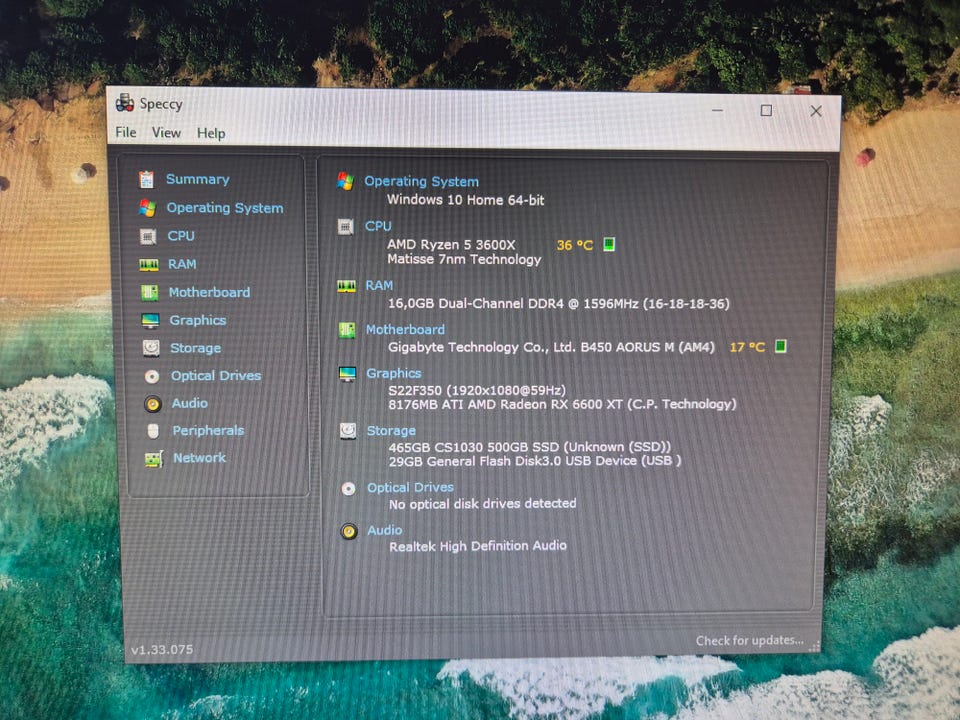Viewport: 960px width, 720px height.
Task: Click the Motherboard icon in sidebar
Action: pyautogui.click(x=149, y=293)
